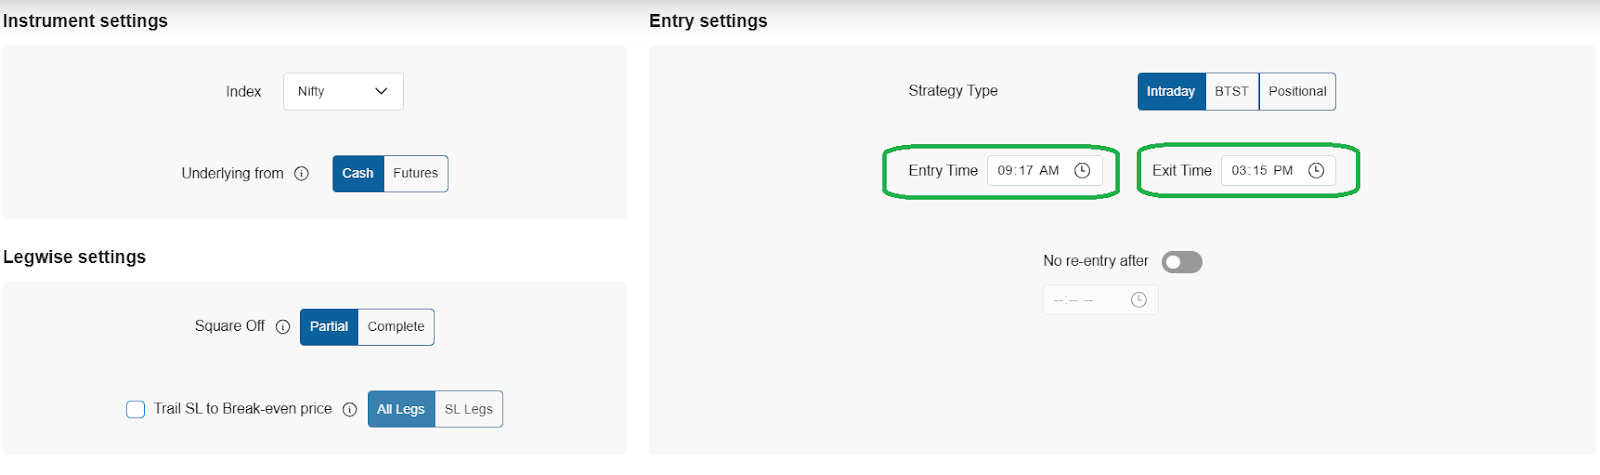Viewport: 1600px width, 475px height.
Task: Select the Intraday strategy type
Action: point(1171,92)
